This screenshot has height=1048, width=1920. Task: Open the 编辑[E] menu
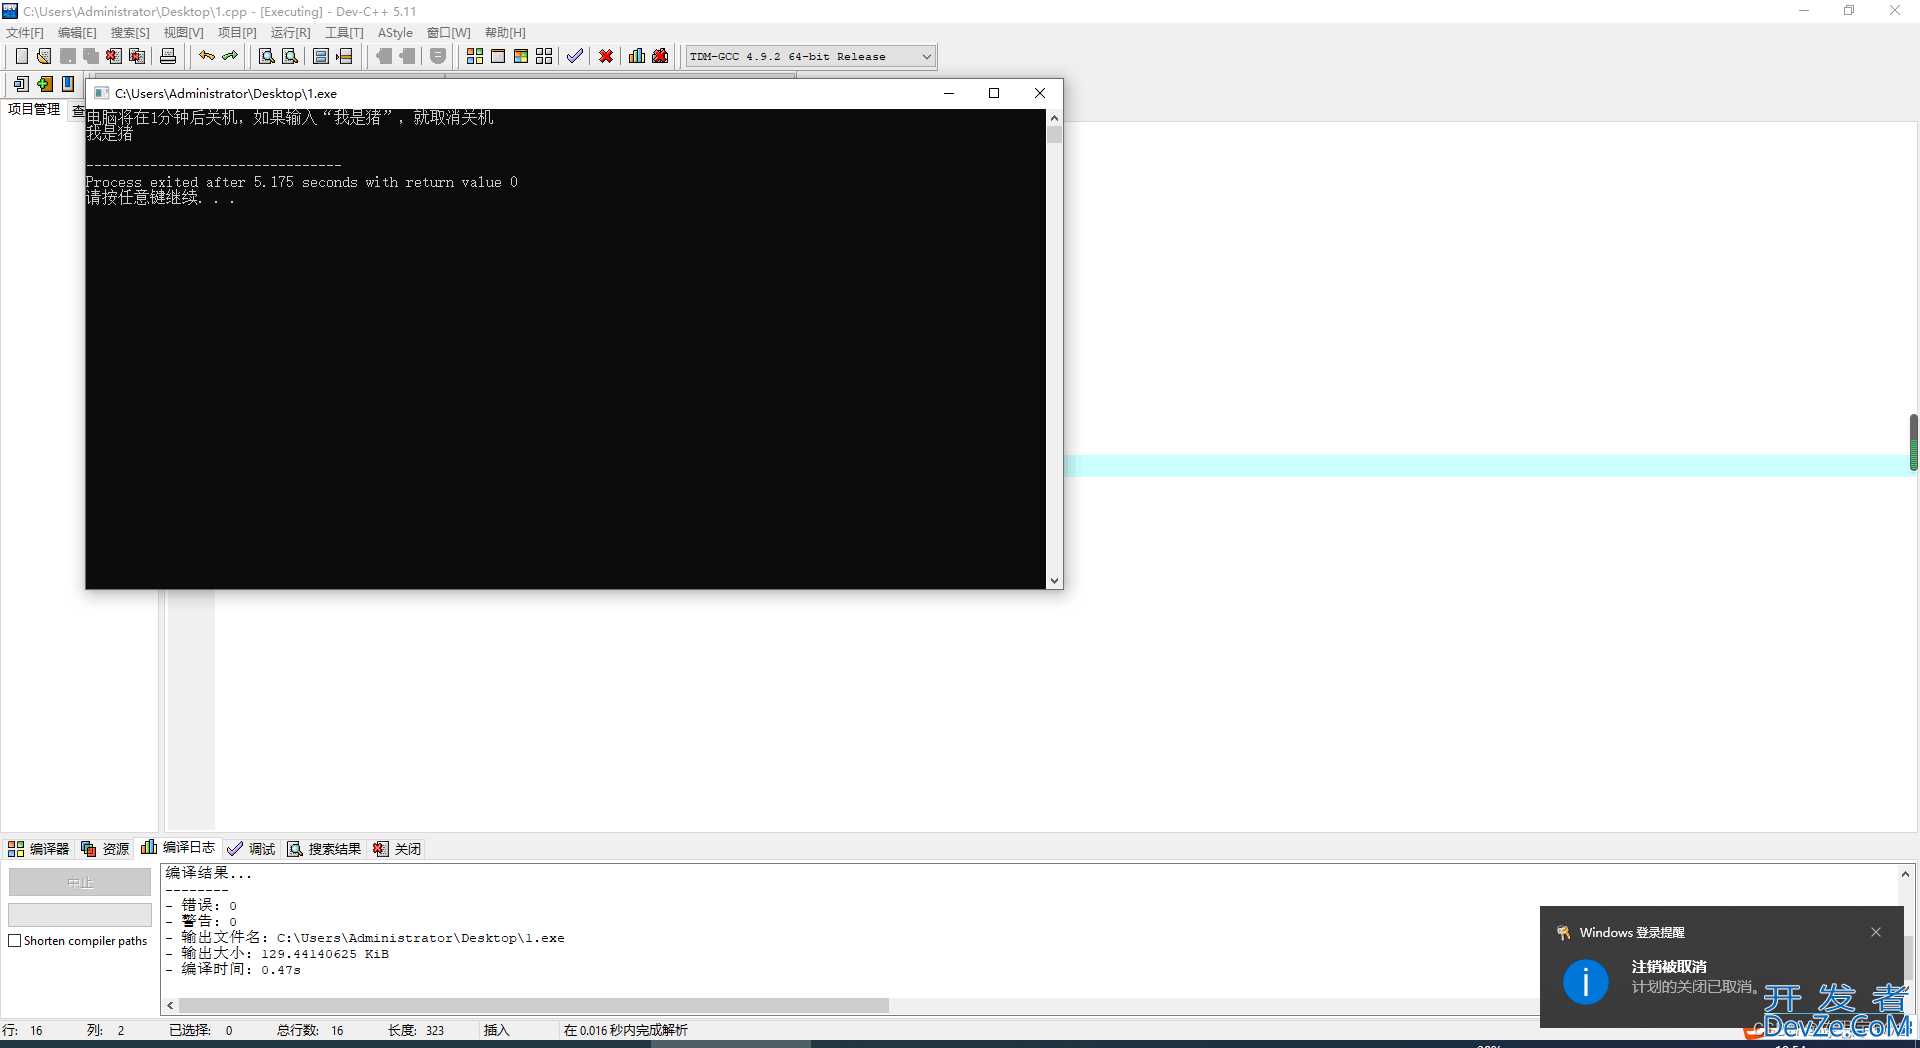pos(77,33)
